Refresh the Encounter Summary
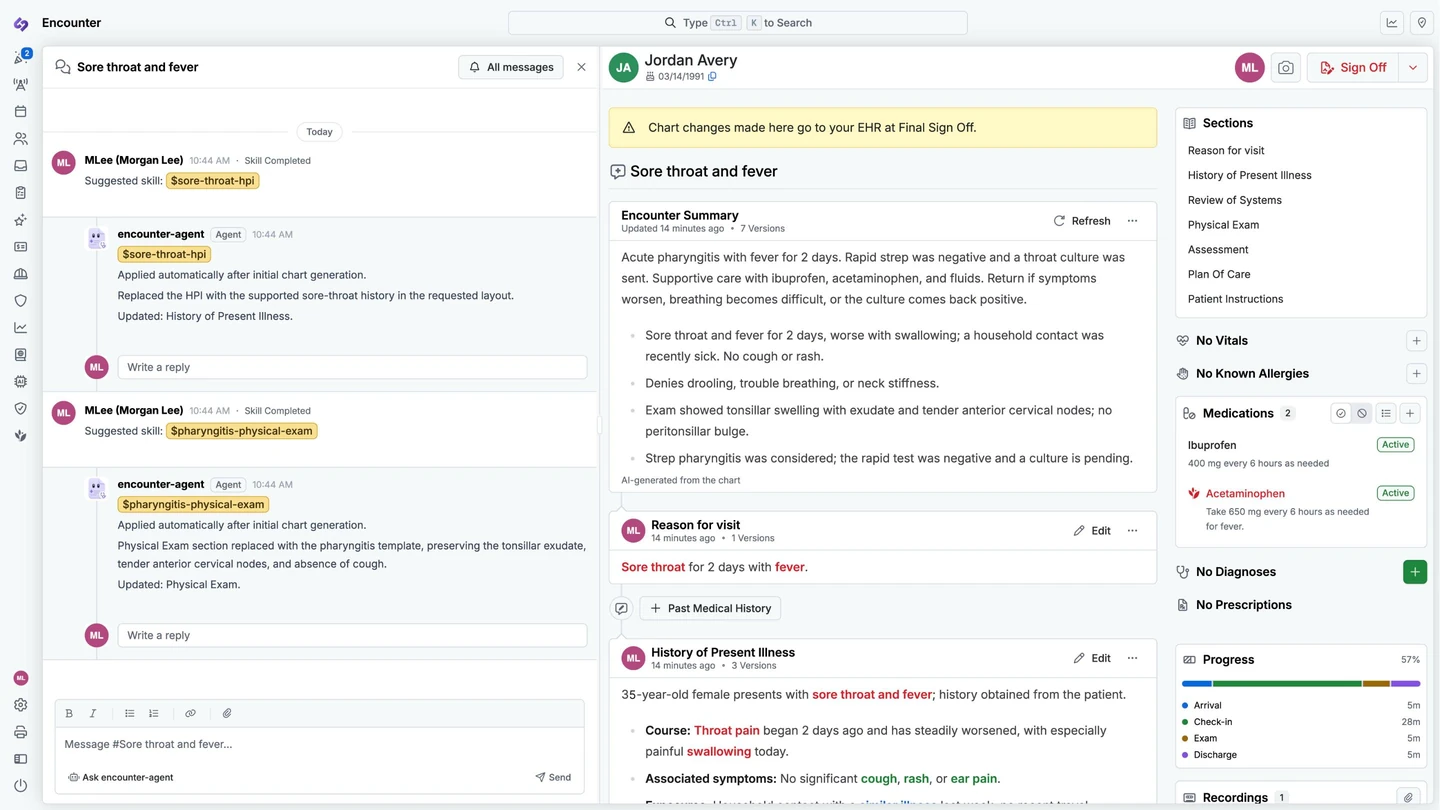The width and height of the screenshot is (1440, 810). 1081,221
